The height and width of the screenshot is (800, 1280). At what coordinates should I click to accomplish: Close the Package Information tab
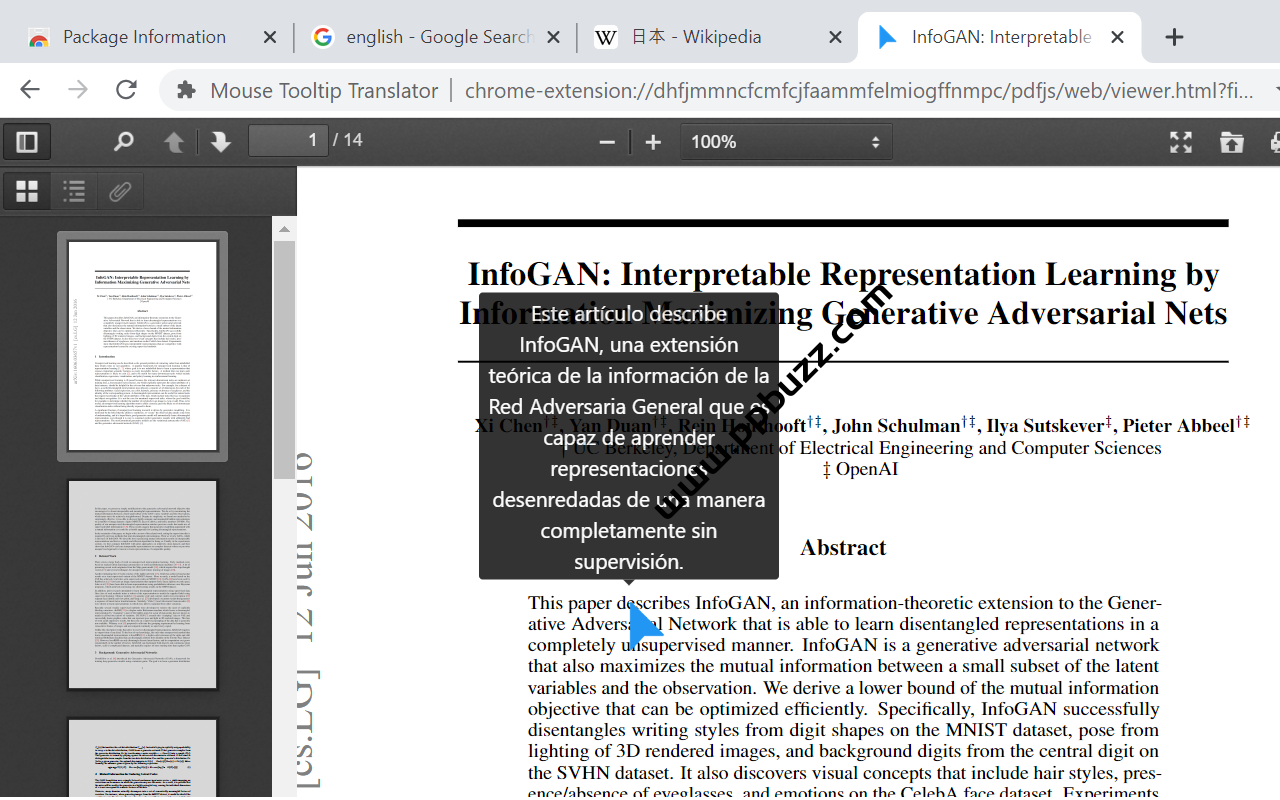[270, 37]
